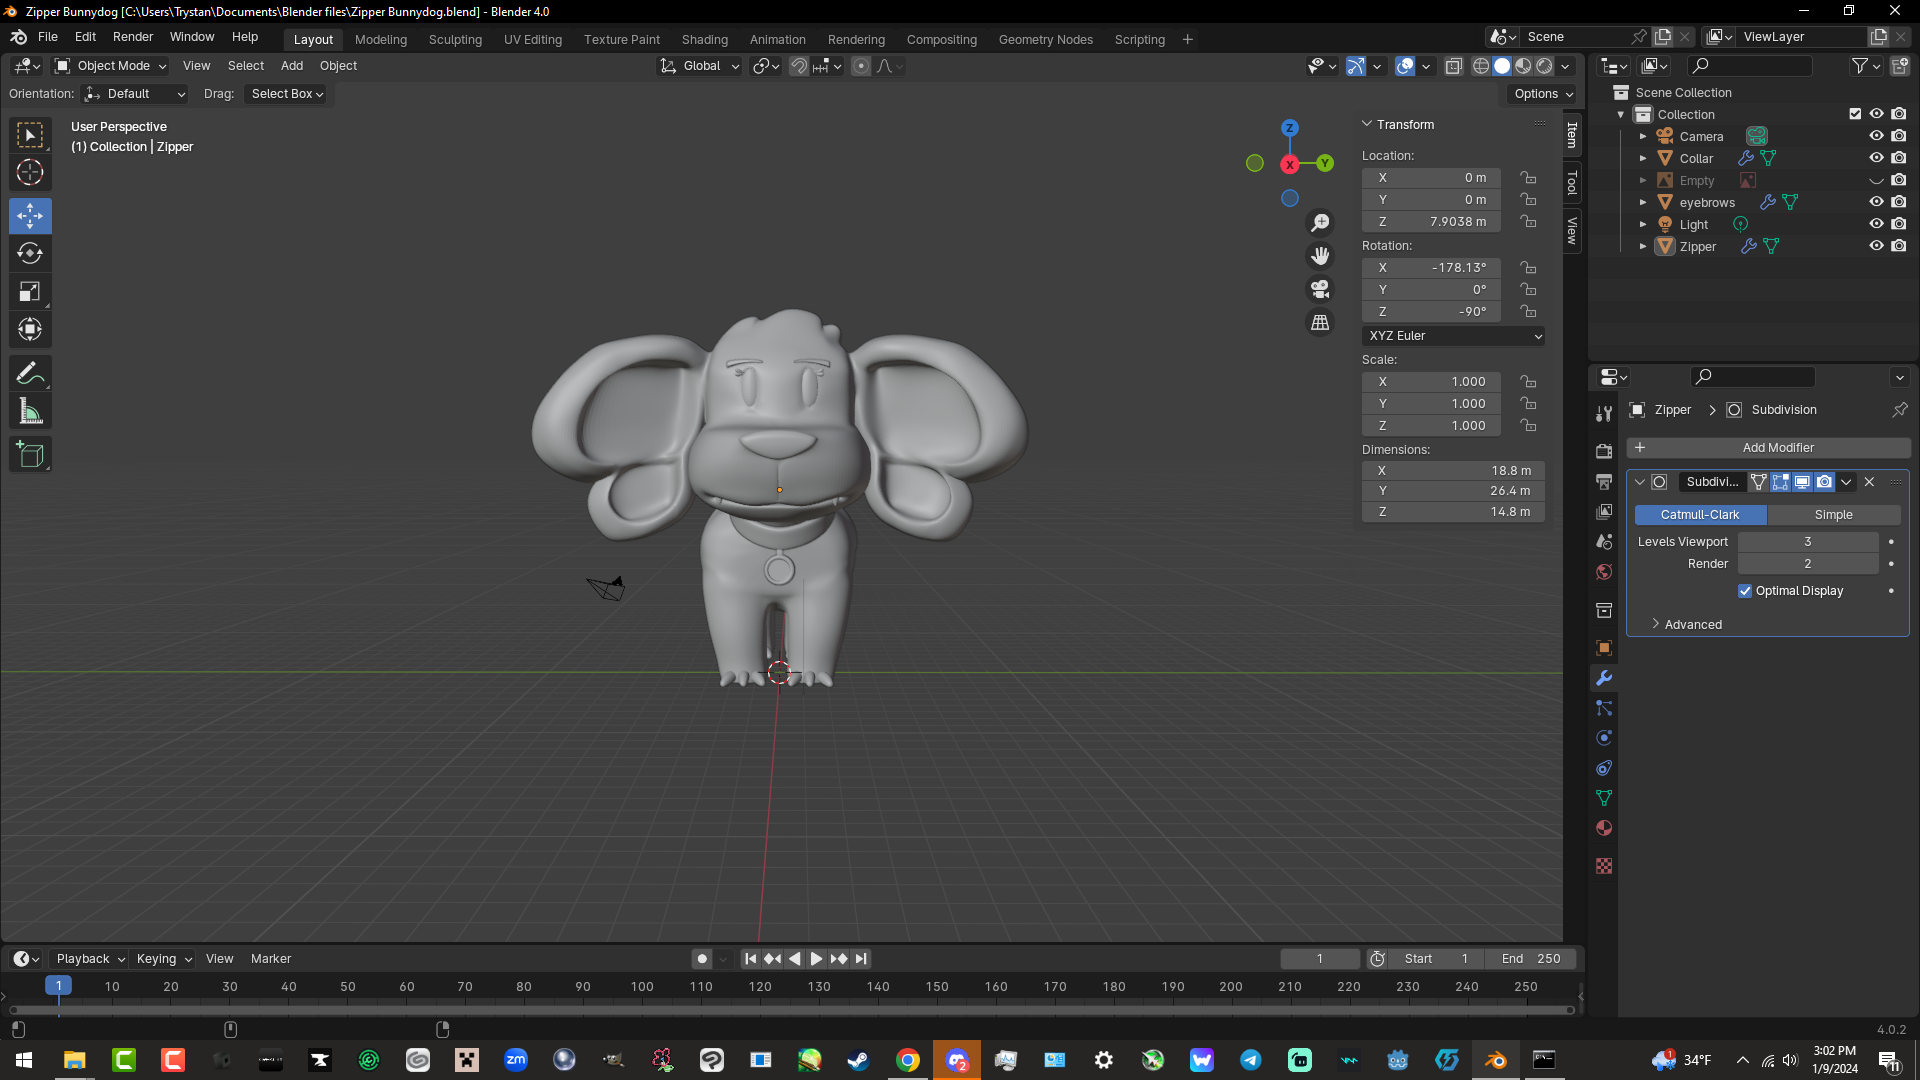Viewport: 1920px width, 1080px height.
Task: Toggle Optimal Display checkbox
Action: pos(1745,591)
